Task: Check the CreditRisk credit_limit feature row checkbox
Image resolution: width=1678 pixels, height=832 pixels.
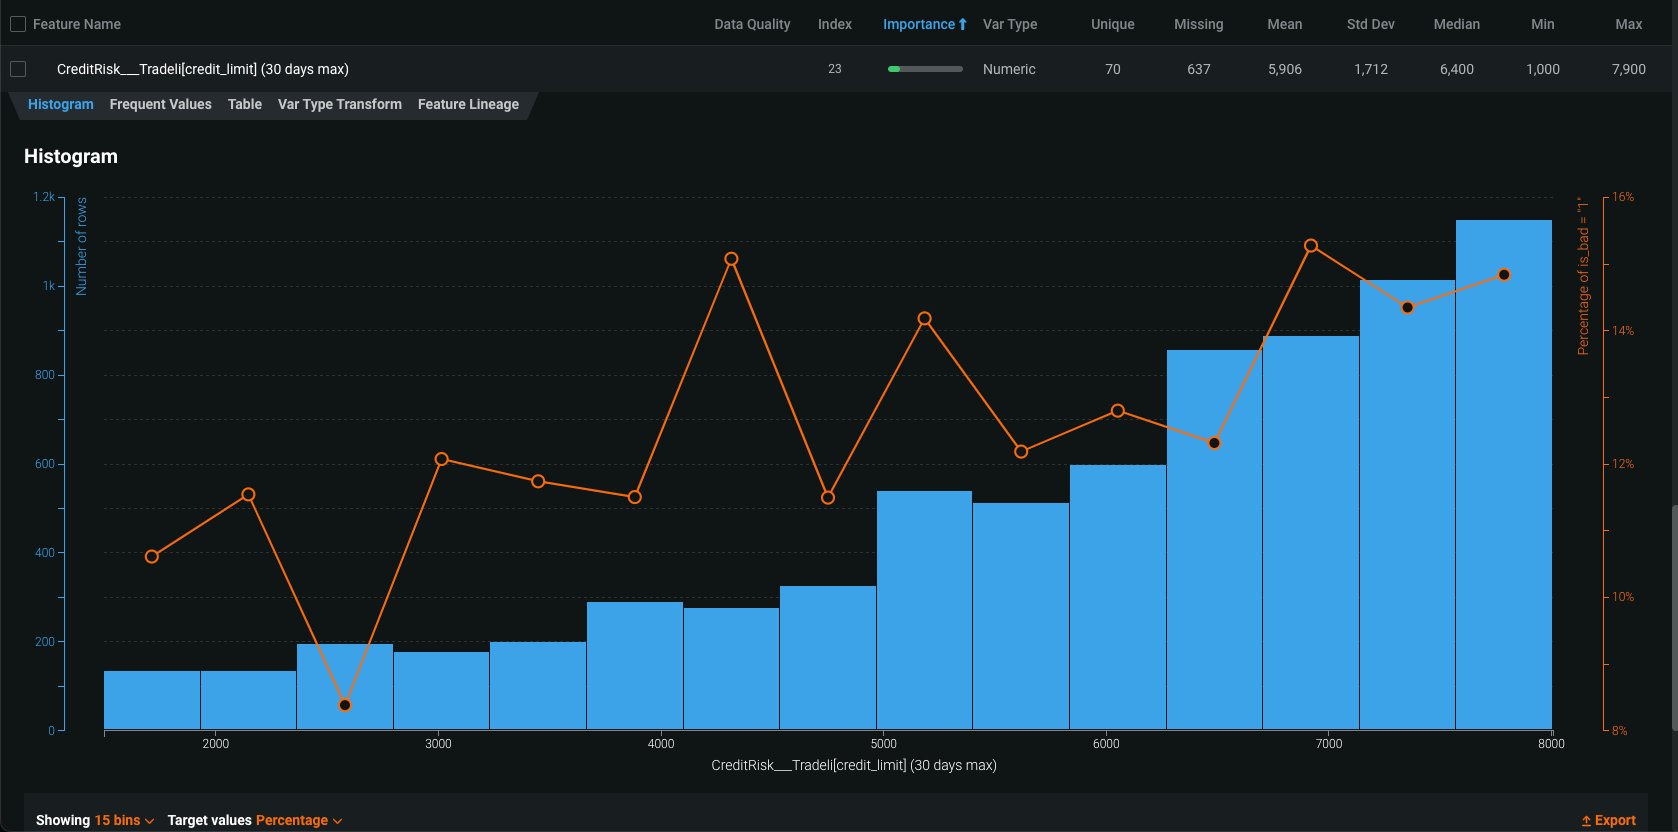Action: (x=18, y=69)
